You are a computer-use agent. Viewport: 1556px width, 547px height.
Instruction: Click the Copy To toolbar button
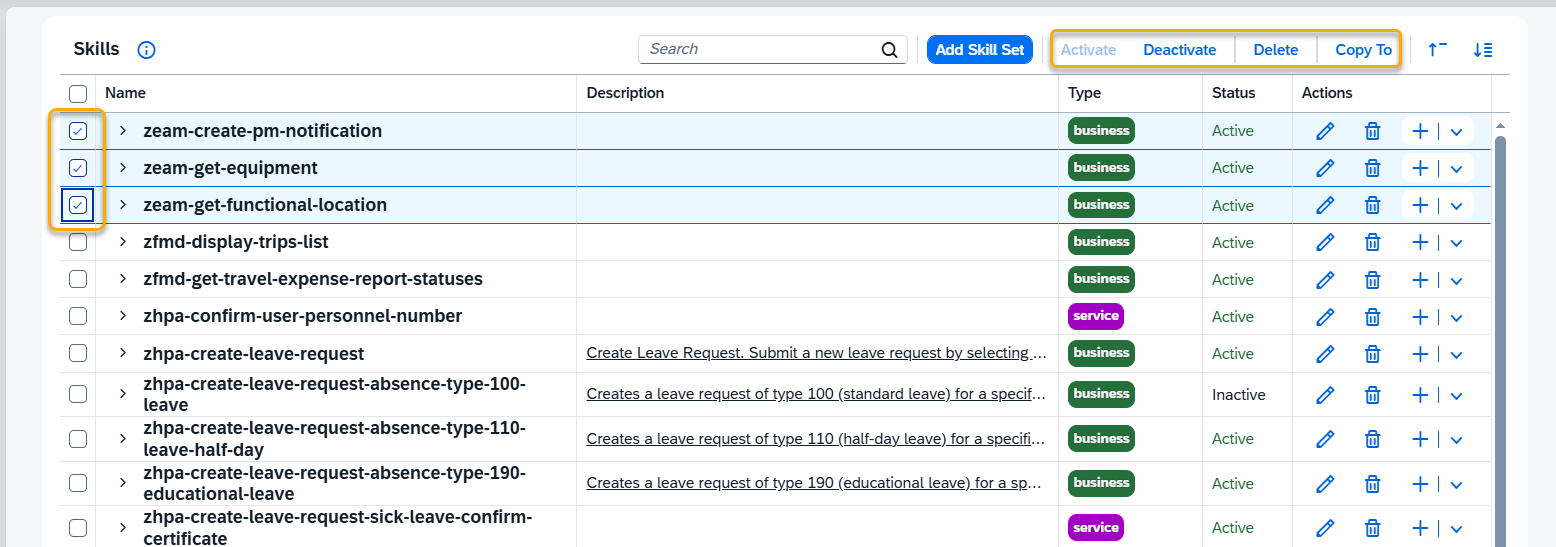click(1363, 50)
